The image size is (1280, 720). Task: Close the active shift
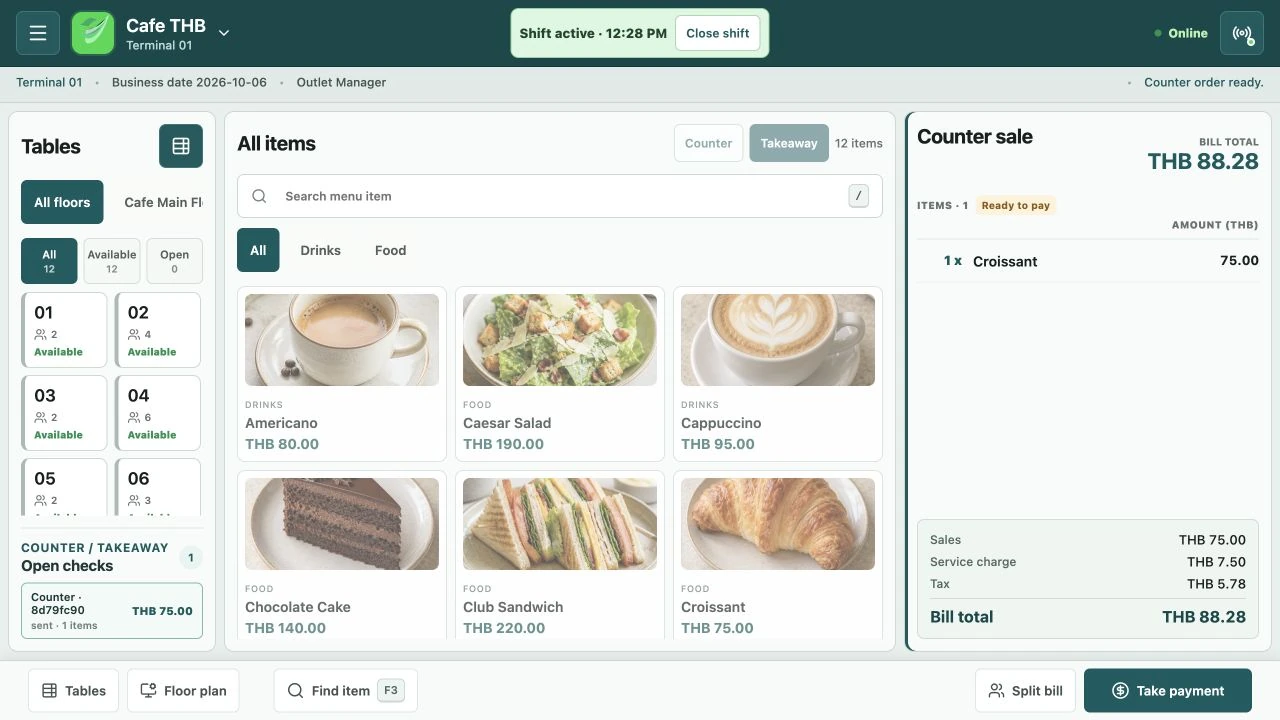pyautogui.click(x=717, y=33)
